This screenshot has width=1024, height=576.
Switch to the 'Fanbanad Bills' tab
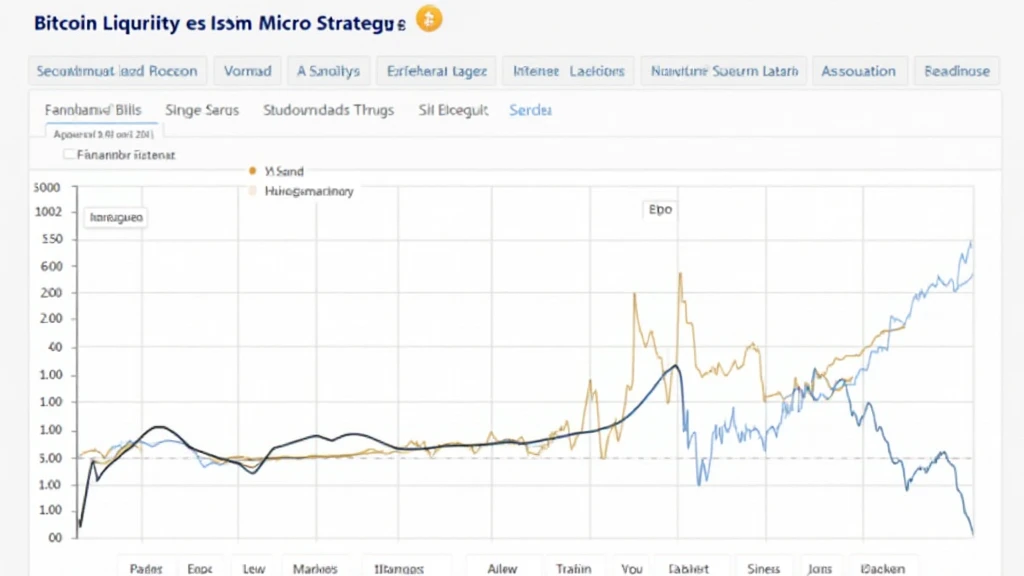(93, 110)
